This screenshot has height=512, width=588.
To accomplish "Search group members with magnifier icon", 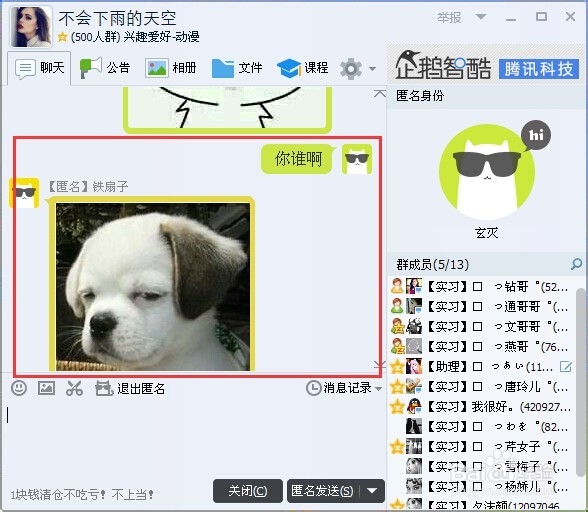I will (x=576, y=264).
